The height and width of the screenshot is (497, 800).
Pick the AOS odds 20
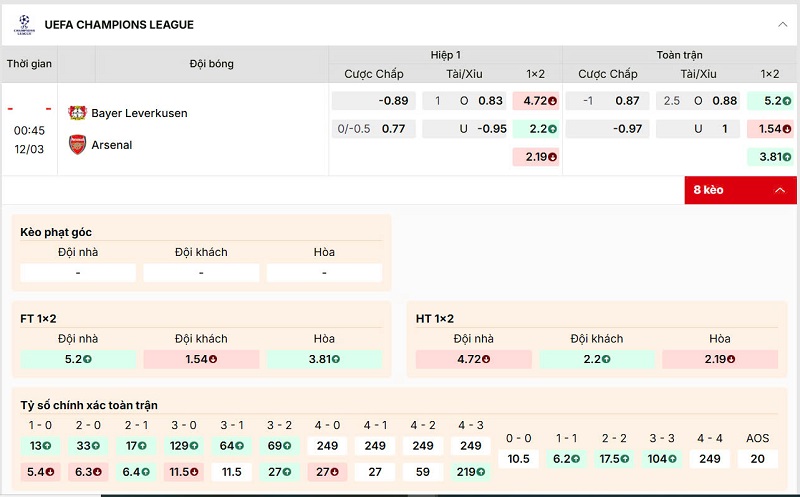(x=757, y=459)
